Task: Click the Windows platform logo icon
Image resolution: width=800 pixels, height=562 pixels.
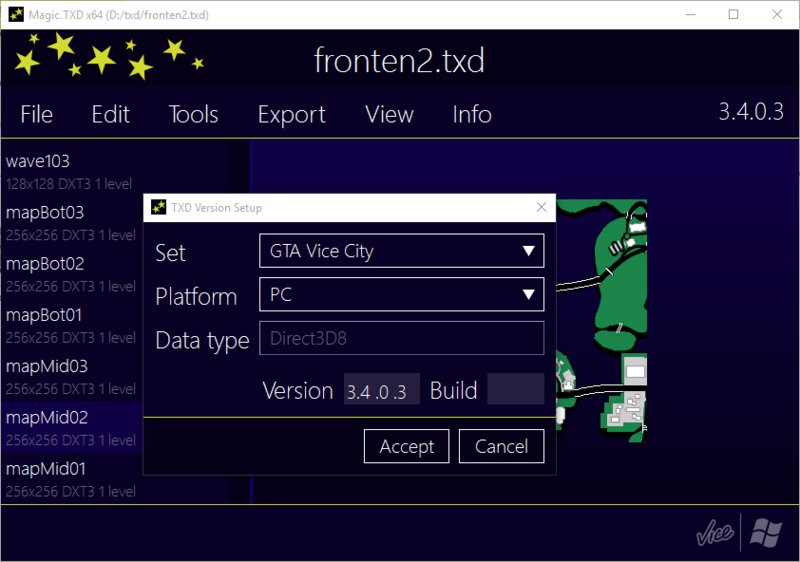Action: [x=766, y=533]
